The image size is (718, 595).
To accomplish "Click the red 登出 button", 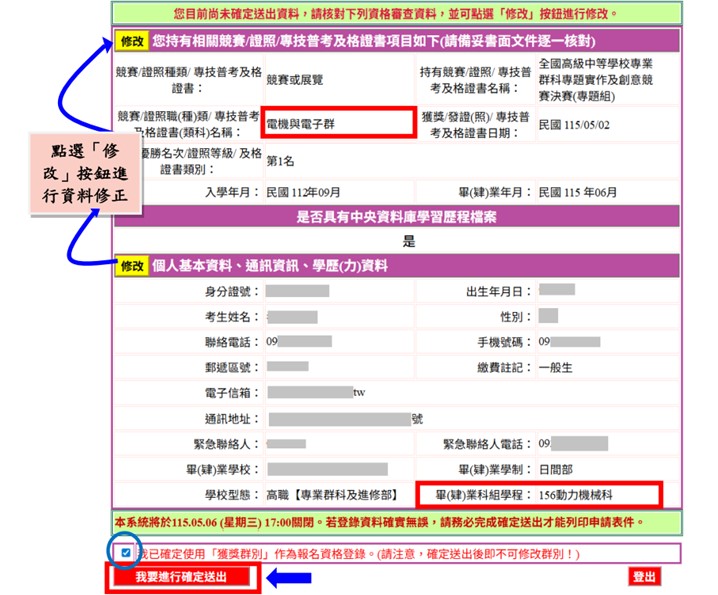I will pos(645,577).
